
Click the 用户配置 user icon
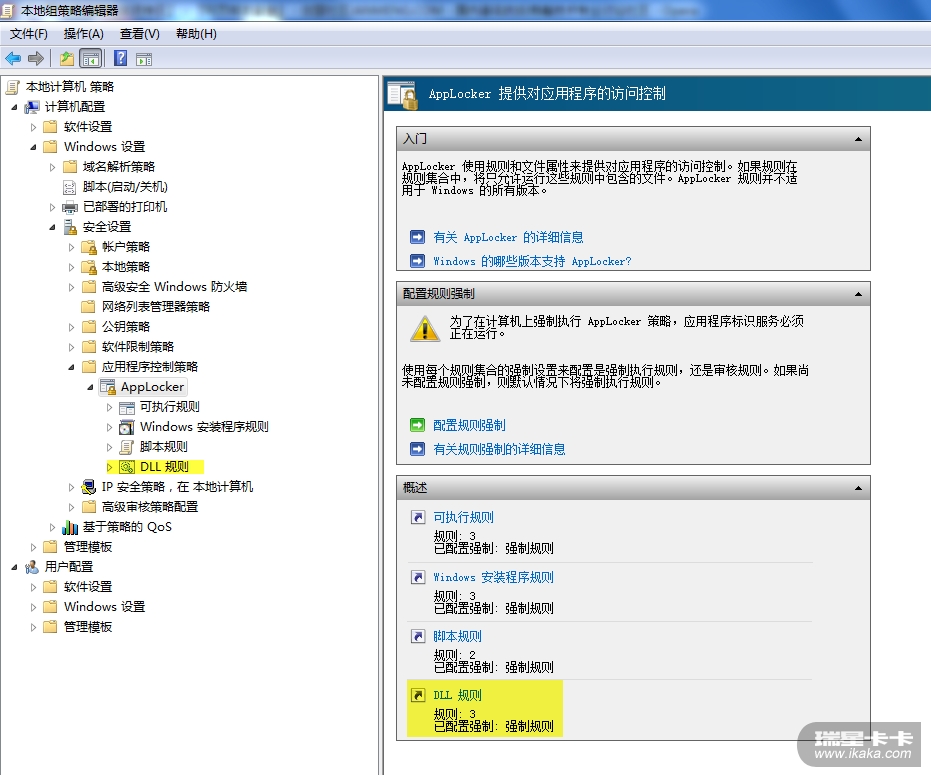[x=32, y=567]
